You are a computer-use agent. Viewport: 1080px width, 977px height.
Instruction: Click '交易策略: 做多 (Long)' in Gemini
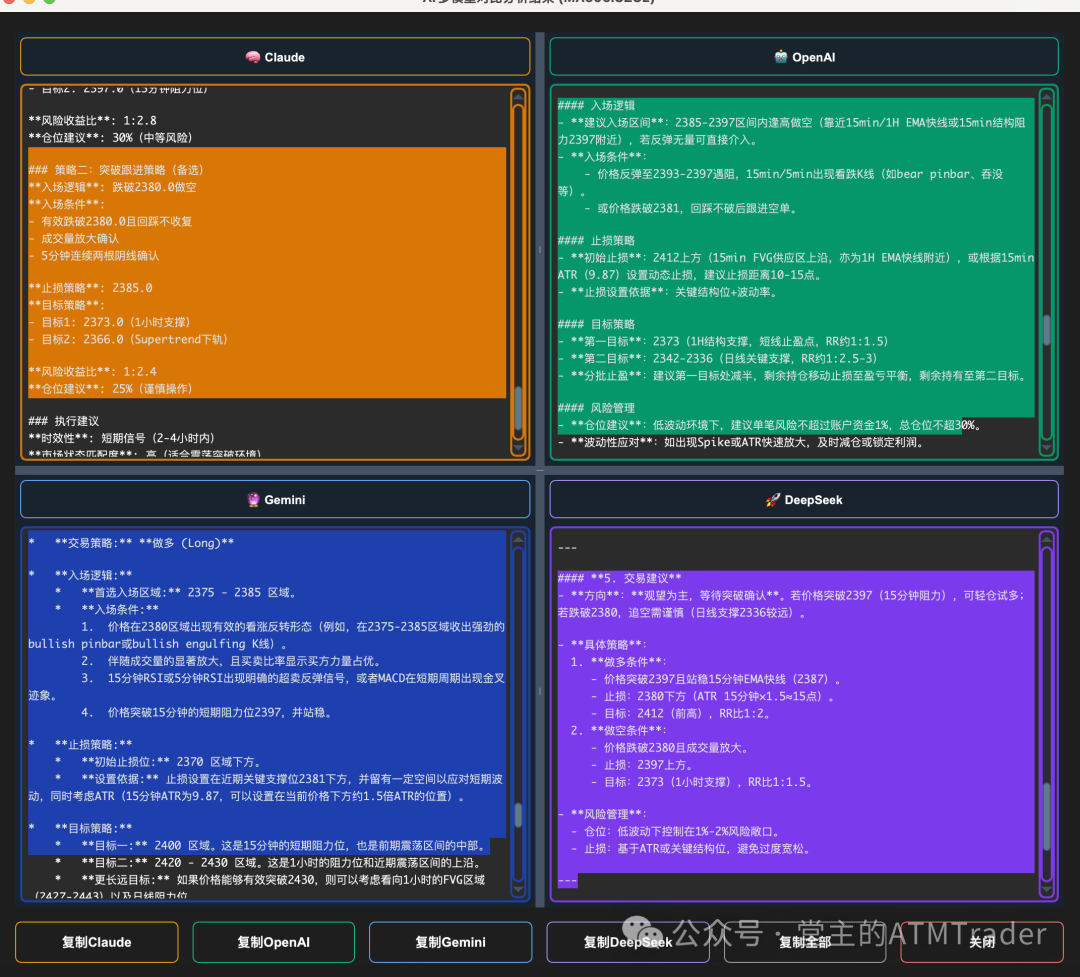(x=132, y=543)
